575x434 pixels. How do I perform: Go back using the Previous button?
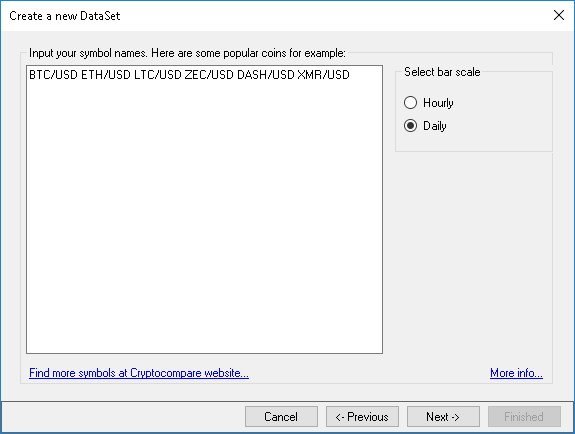pos(362,416)
